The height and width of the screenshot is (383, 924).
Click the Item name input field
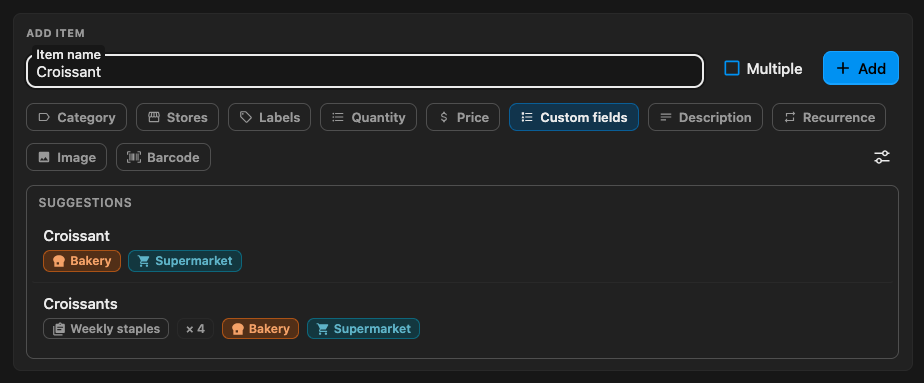click(365, 71)
